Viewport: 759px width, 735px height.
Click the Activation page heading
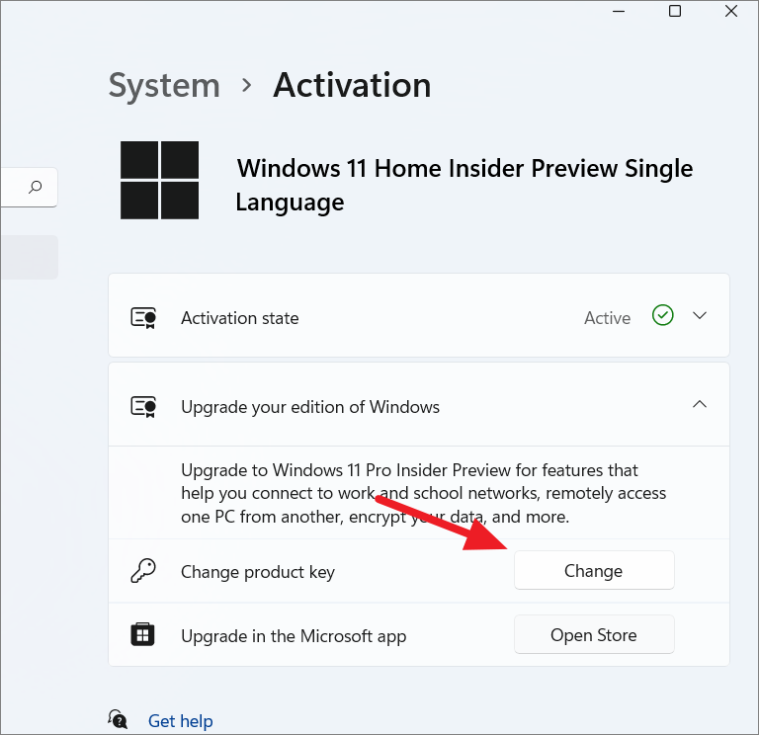(x=352, y=85)
